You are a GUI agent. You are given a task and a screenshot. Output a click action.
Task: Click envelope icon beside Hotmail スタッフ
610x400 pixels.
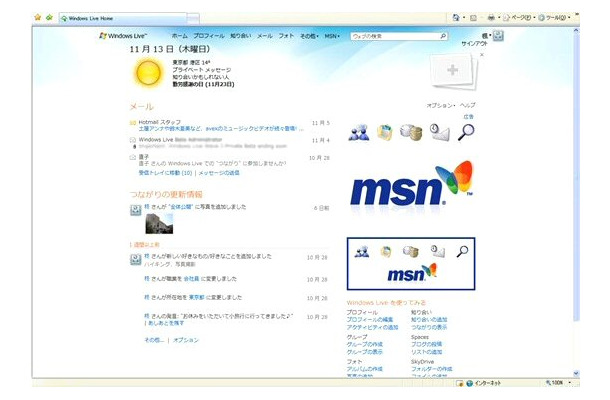tap(133, 123)
